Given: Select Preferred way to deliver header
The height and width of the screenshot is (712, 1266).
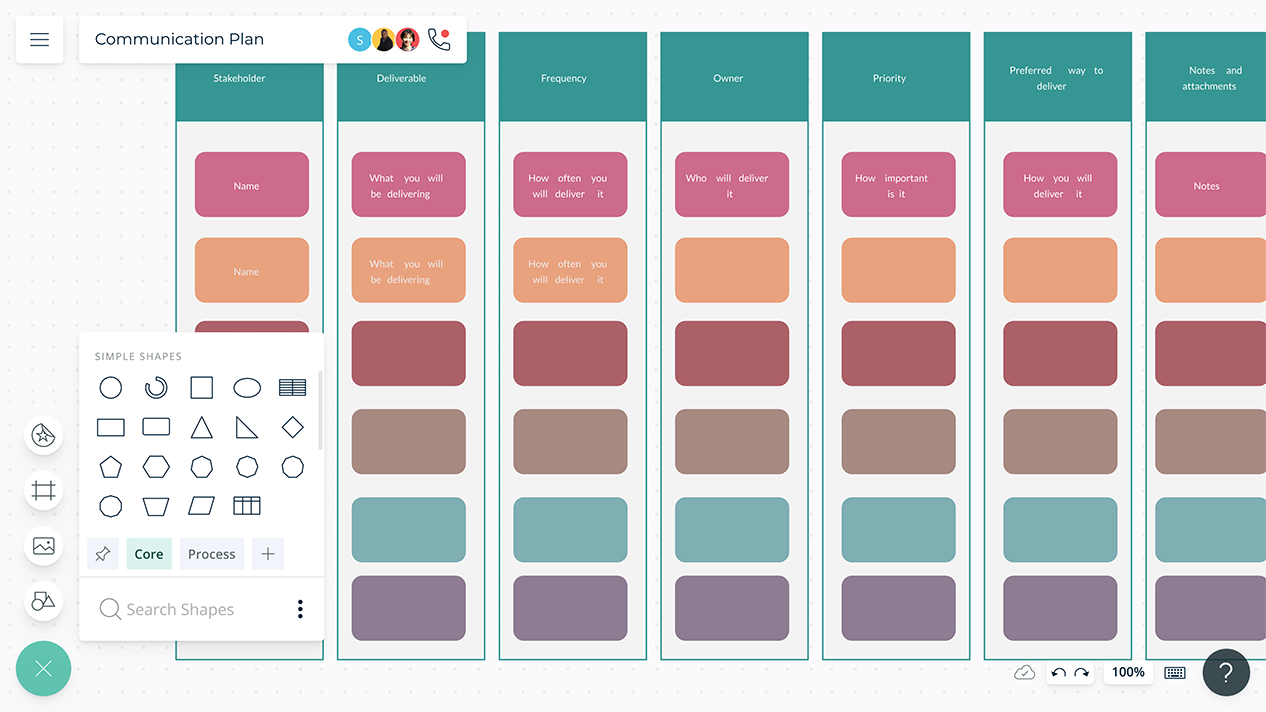Looking at the screenshot, I should point(1058,78).
